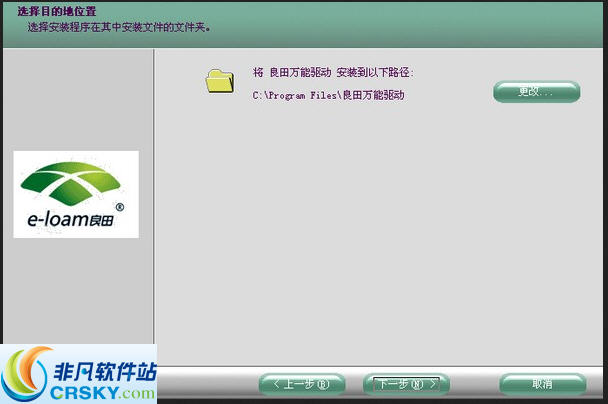Image resolution: width=608 pixels, height=404 pixels.
Task: Click the heading 选择目的地位置
Action: click(x=57, y=11)
